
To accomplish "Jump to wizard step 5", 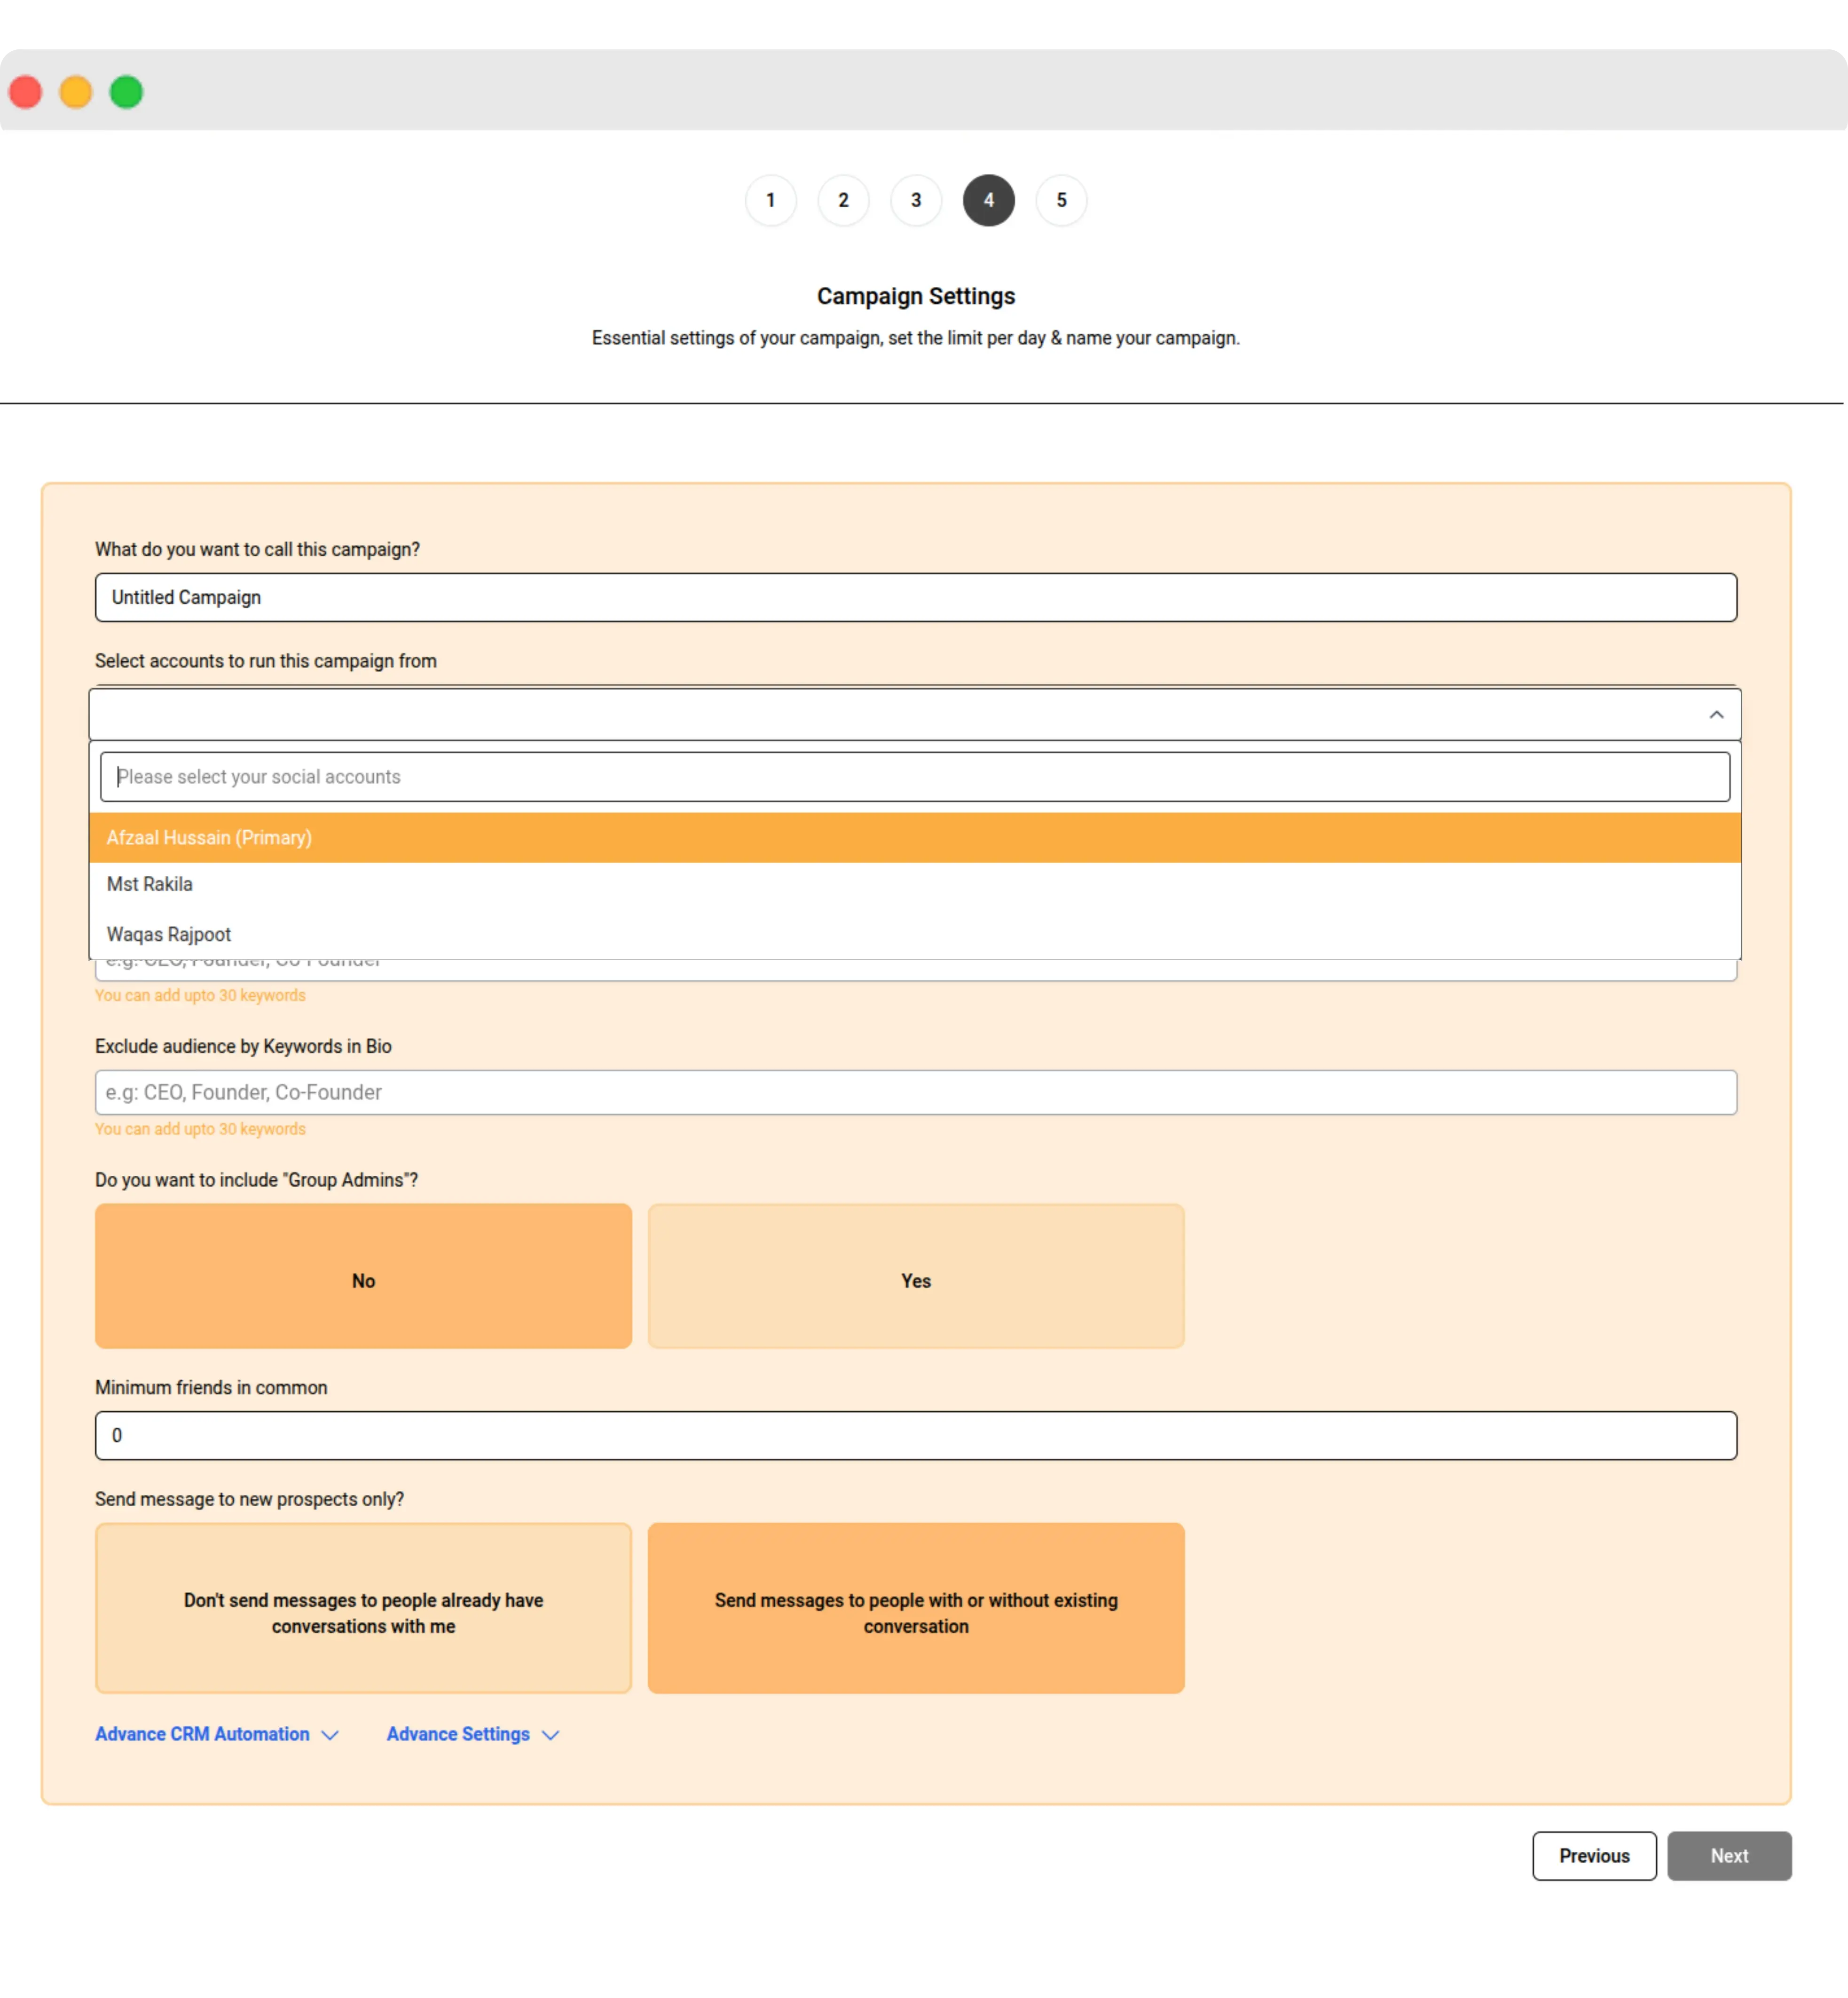I will point(1061,200).
